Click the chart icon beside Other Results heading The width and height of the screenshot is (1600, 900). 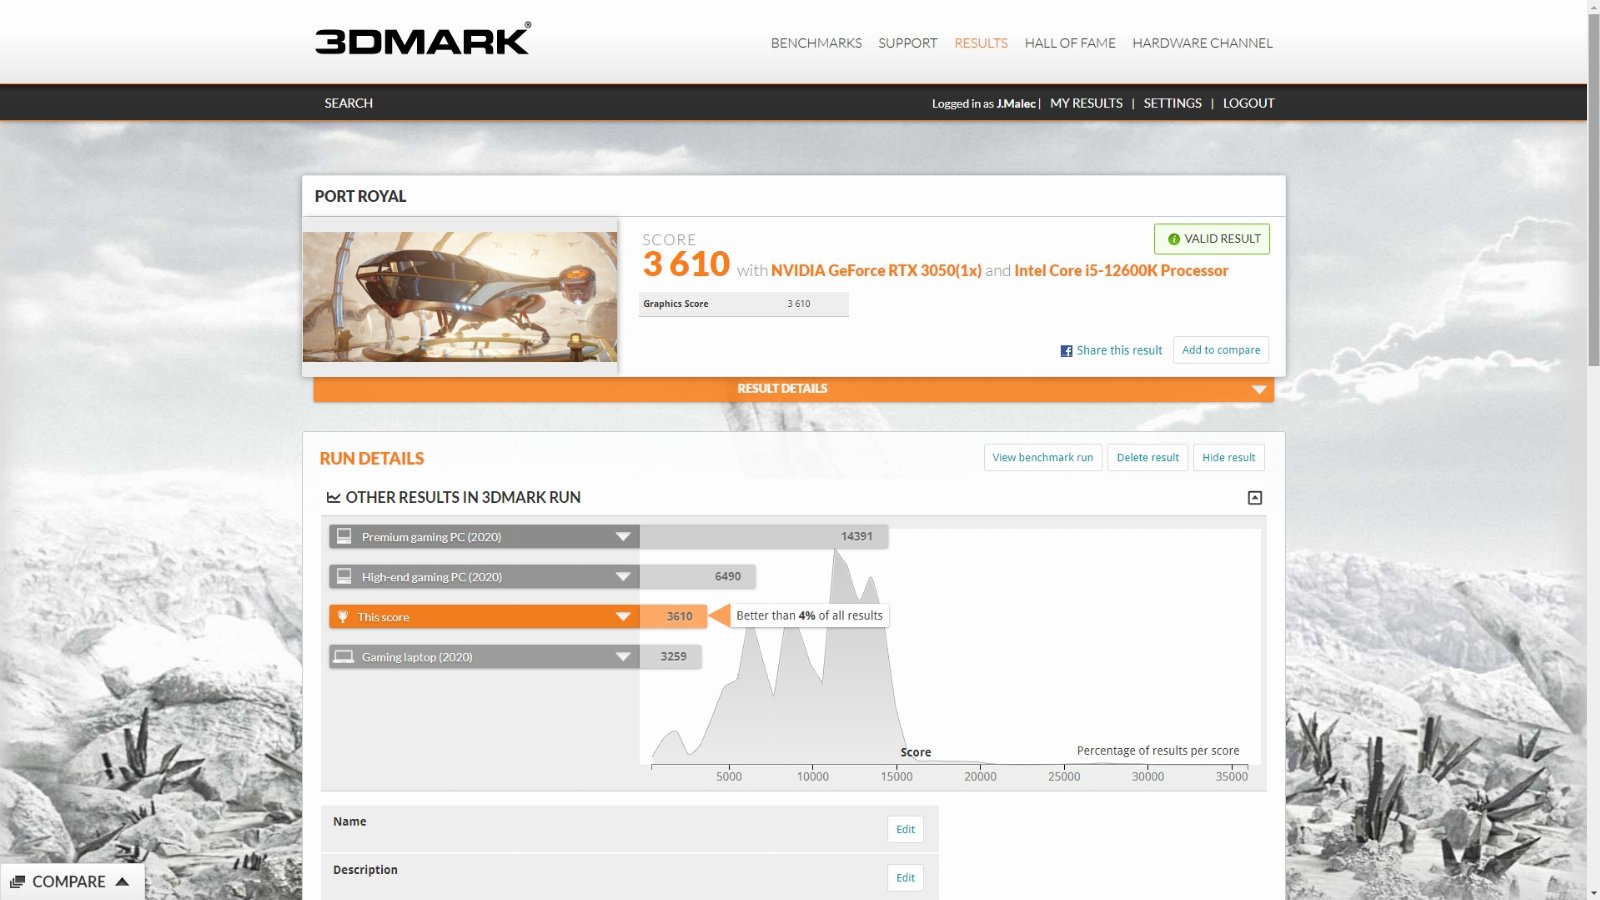(x=333, y=498)
